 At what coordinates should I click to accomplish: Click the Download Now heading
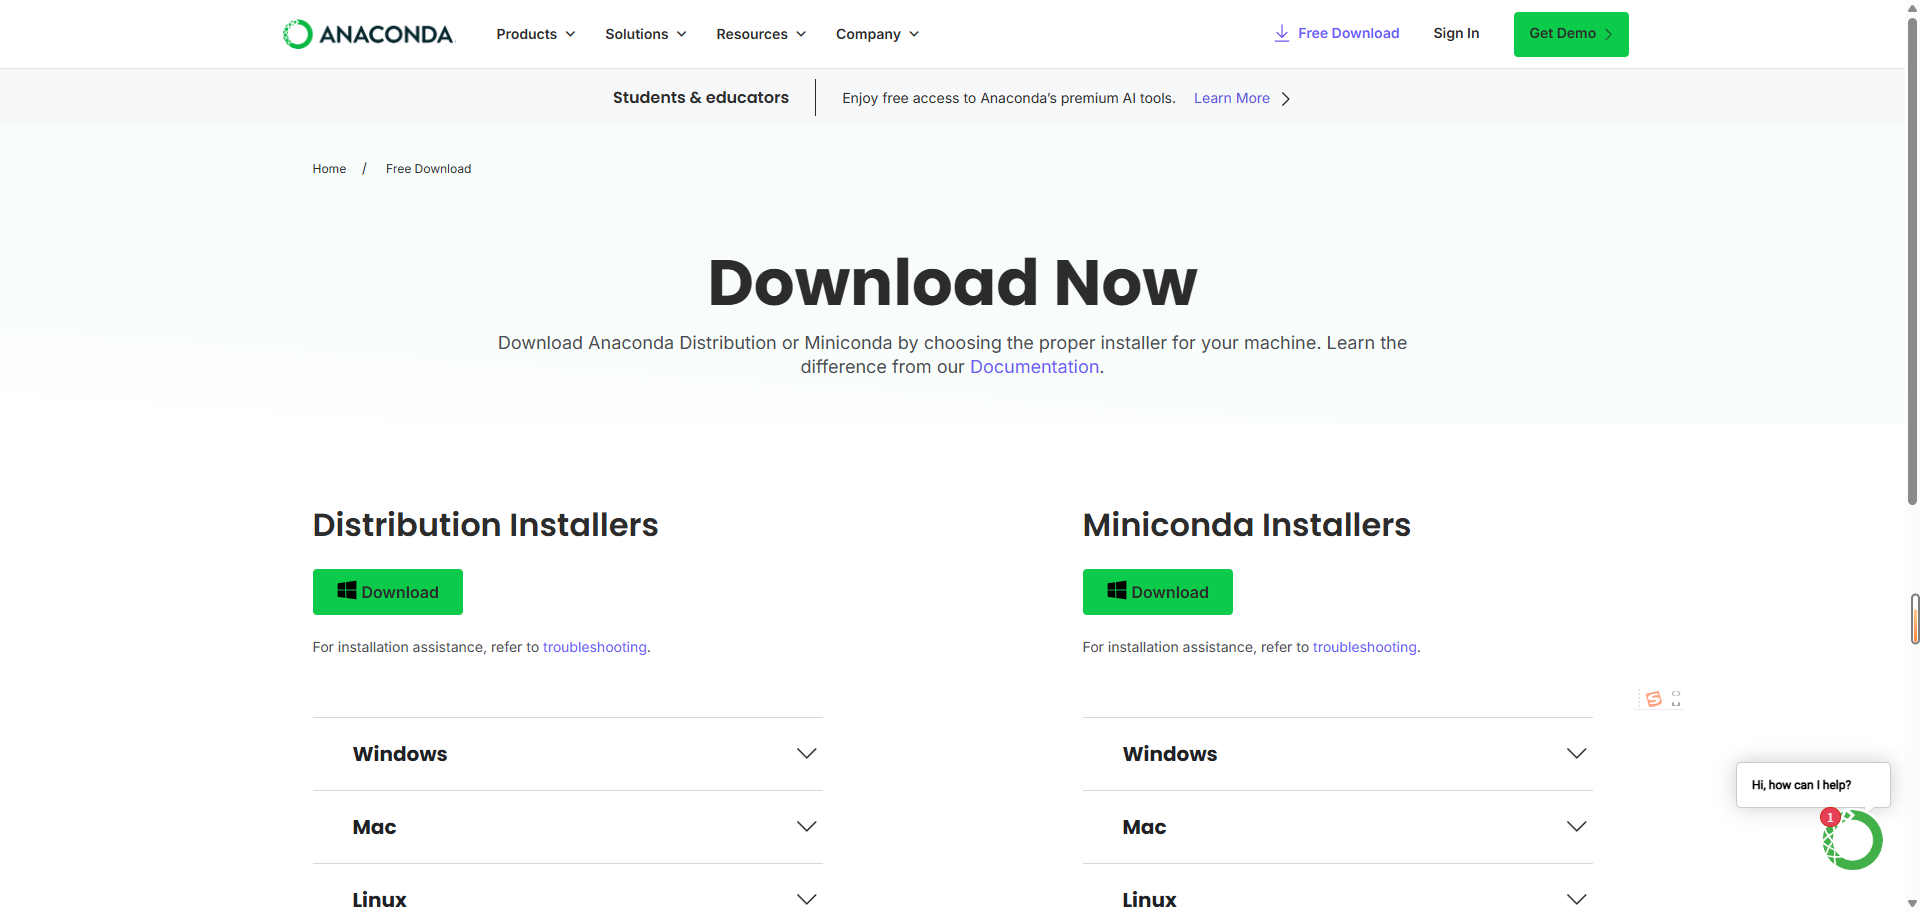952,282
